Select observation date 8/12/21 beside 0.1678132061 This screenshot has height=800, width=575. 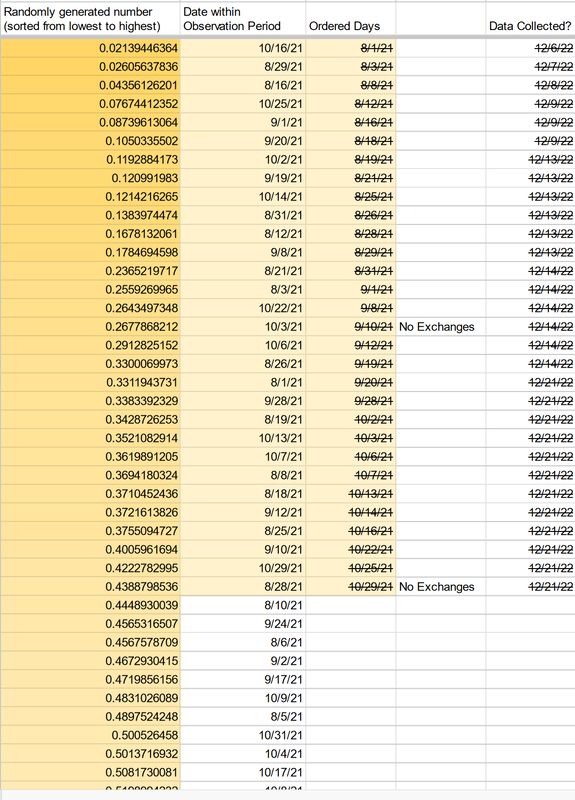pyautogui.click(x=243, y=234)
